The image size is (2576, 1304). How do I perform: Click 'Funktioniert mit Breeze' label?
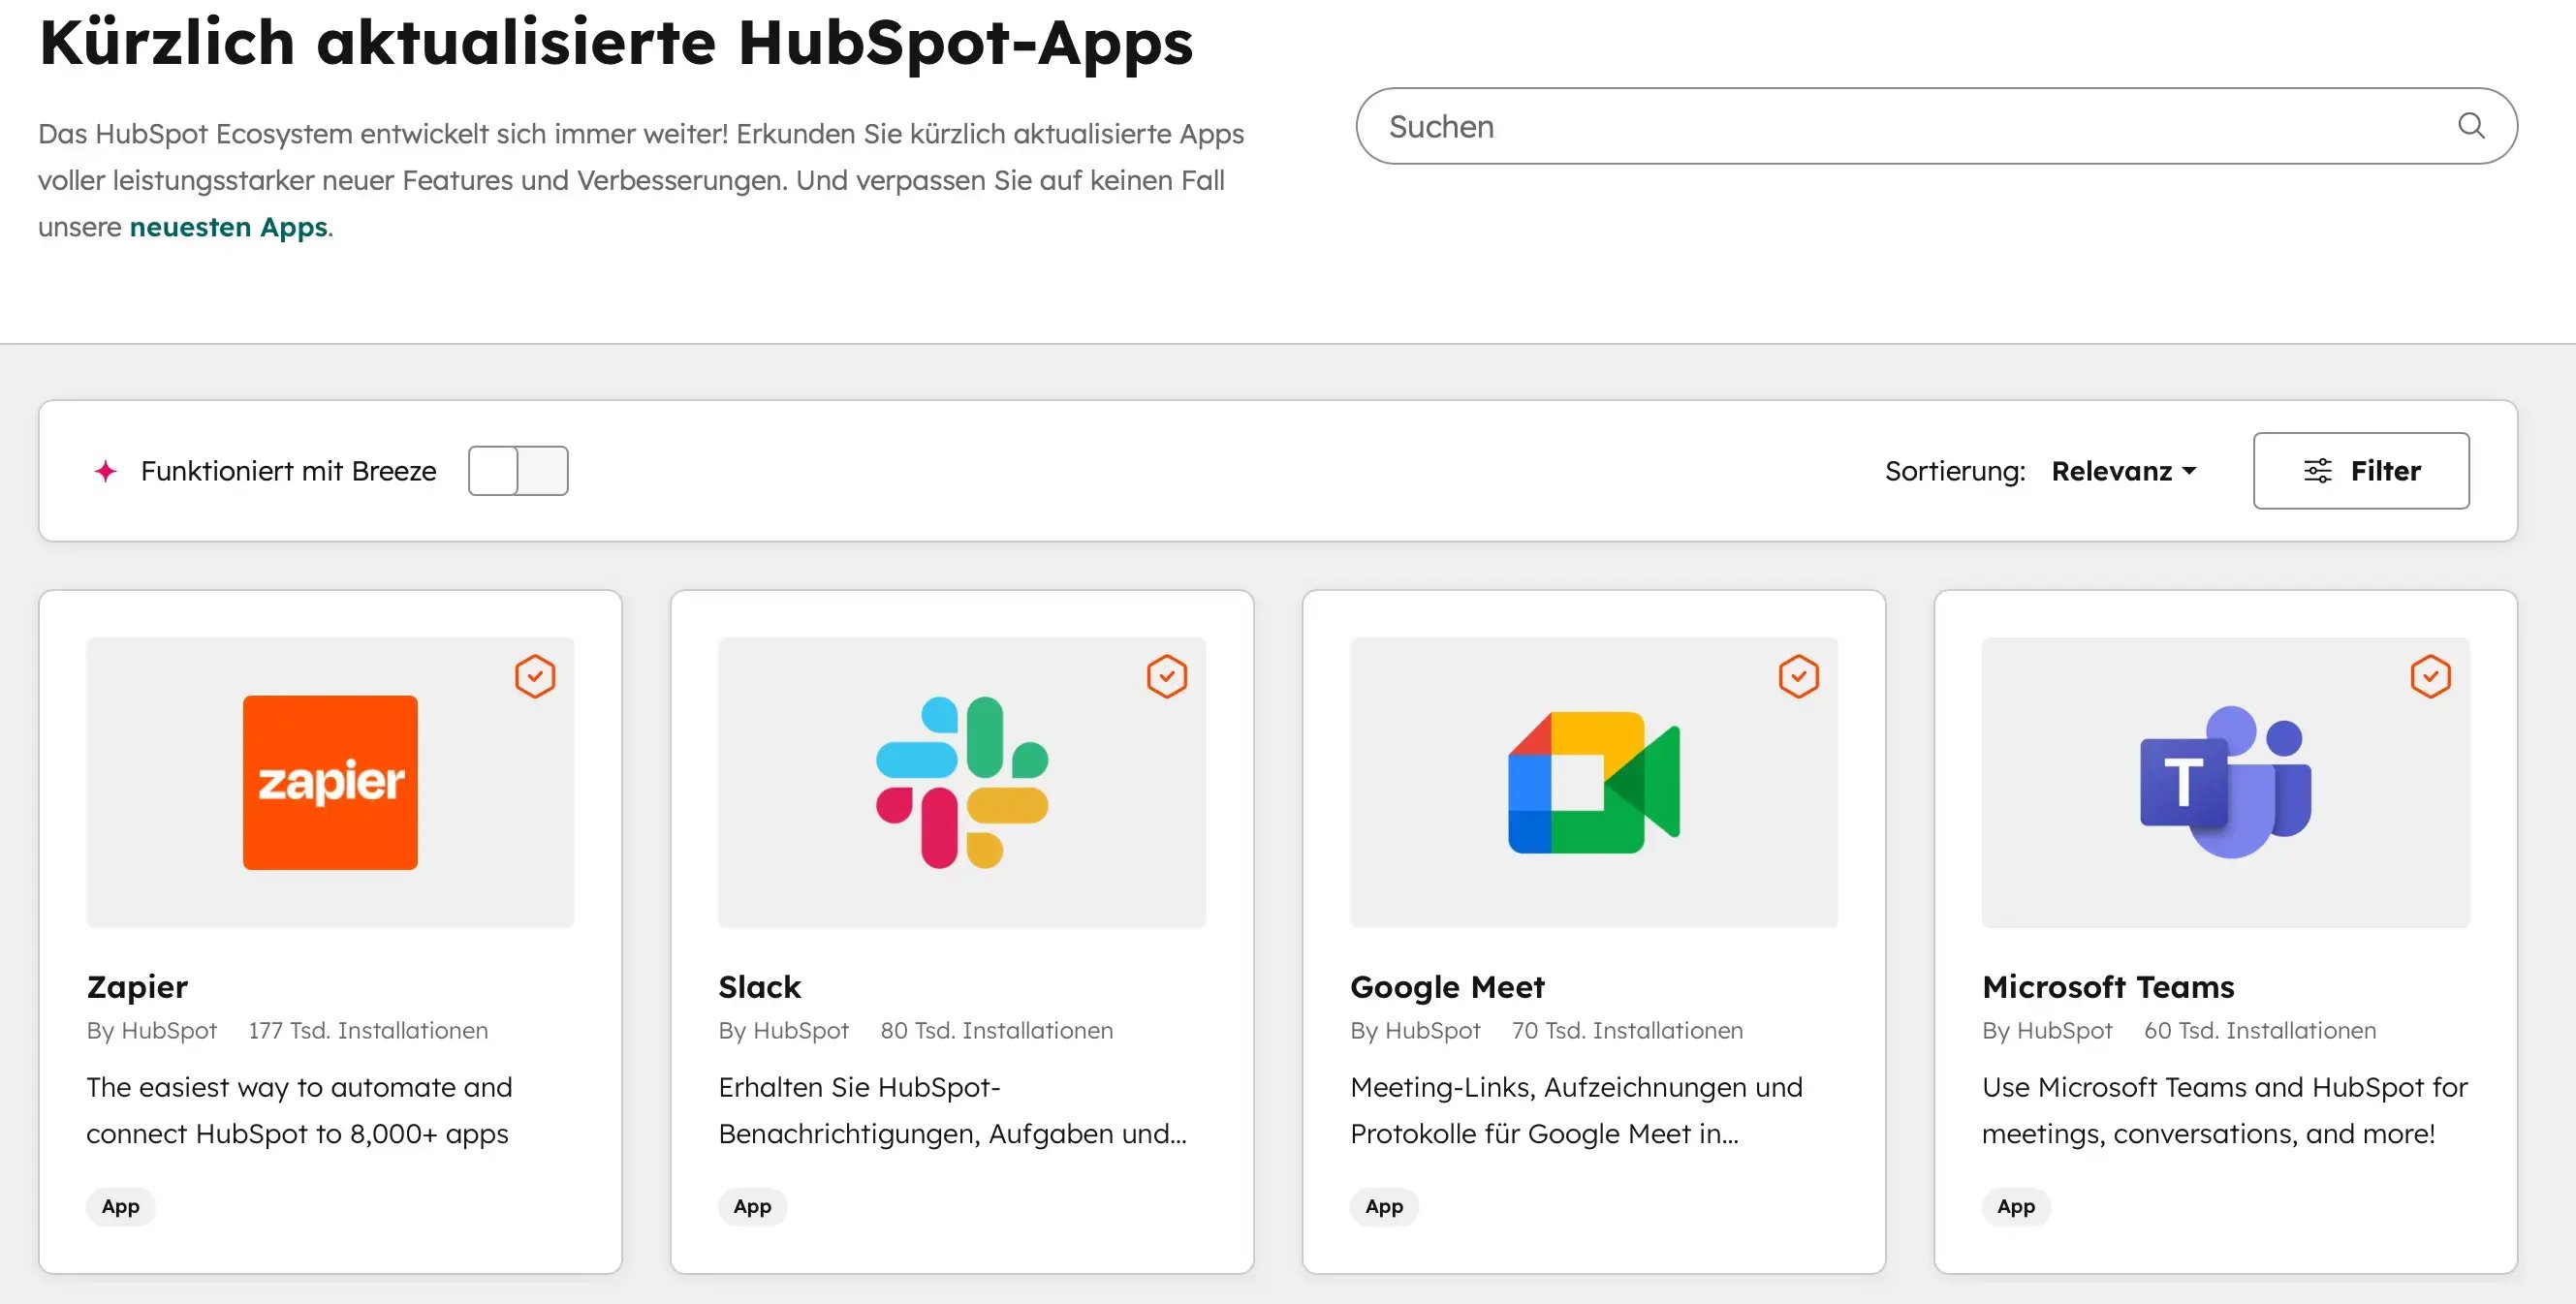click(289, 471)
